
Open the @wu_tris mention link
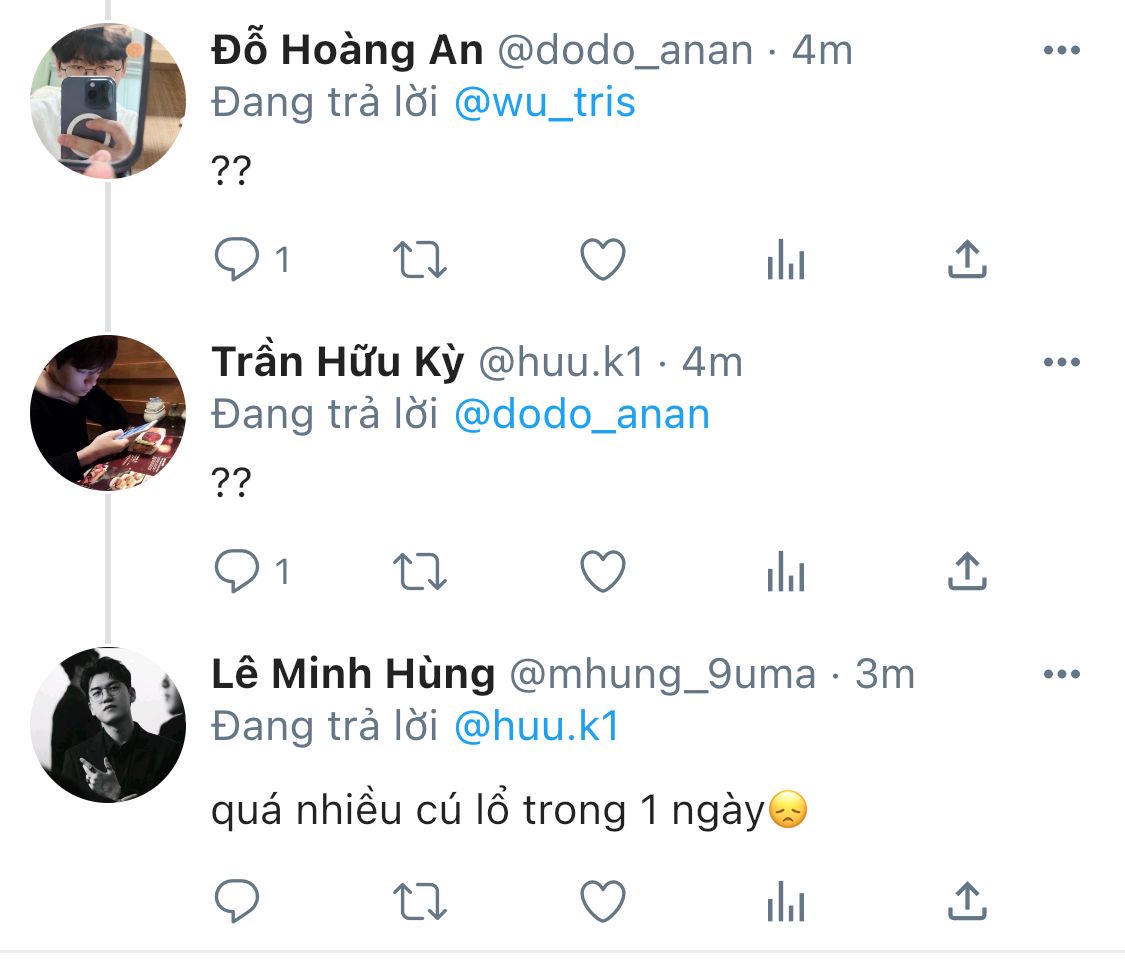[x=545, y=103]
